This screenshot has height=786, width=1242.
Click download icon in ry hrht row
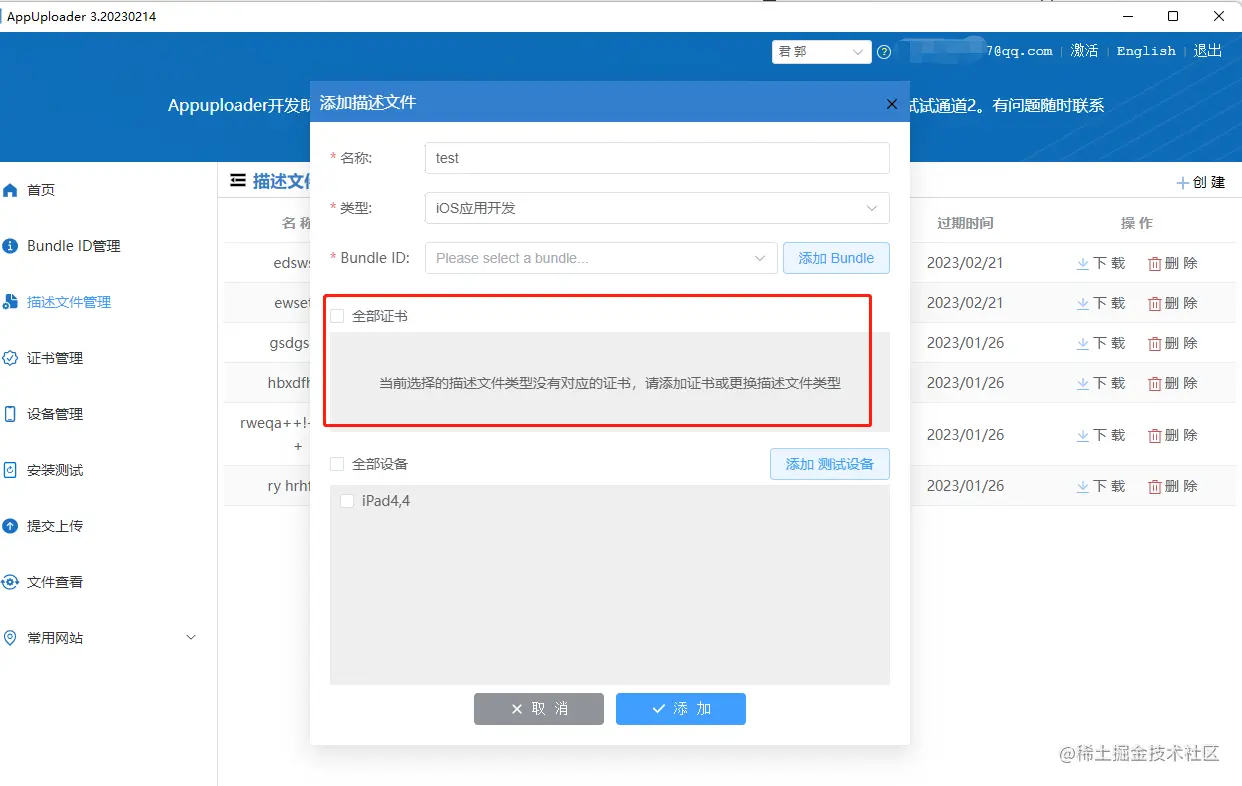(1082, 486)
